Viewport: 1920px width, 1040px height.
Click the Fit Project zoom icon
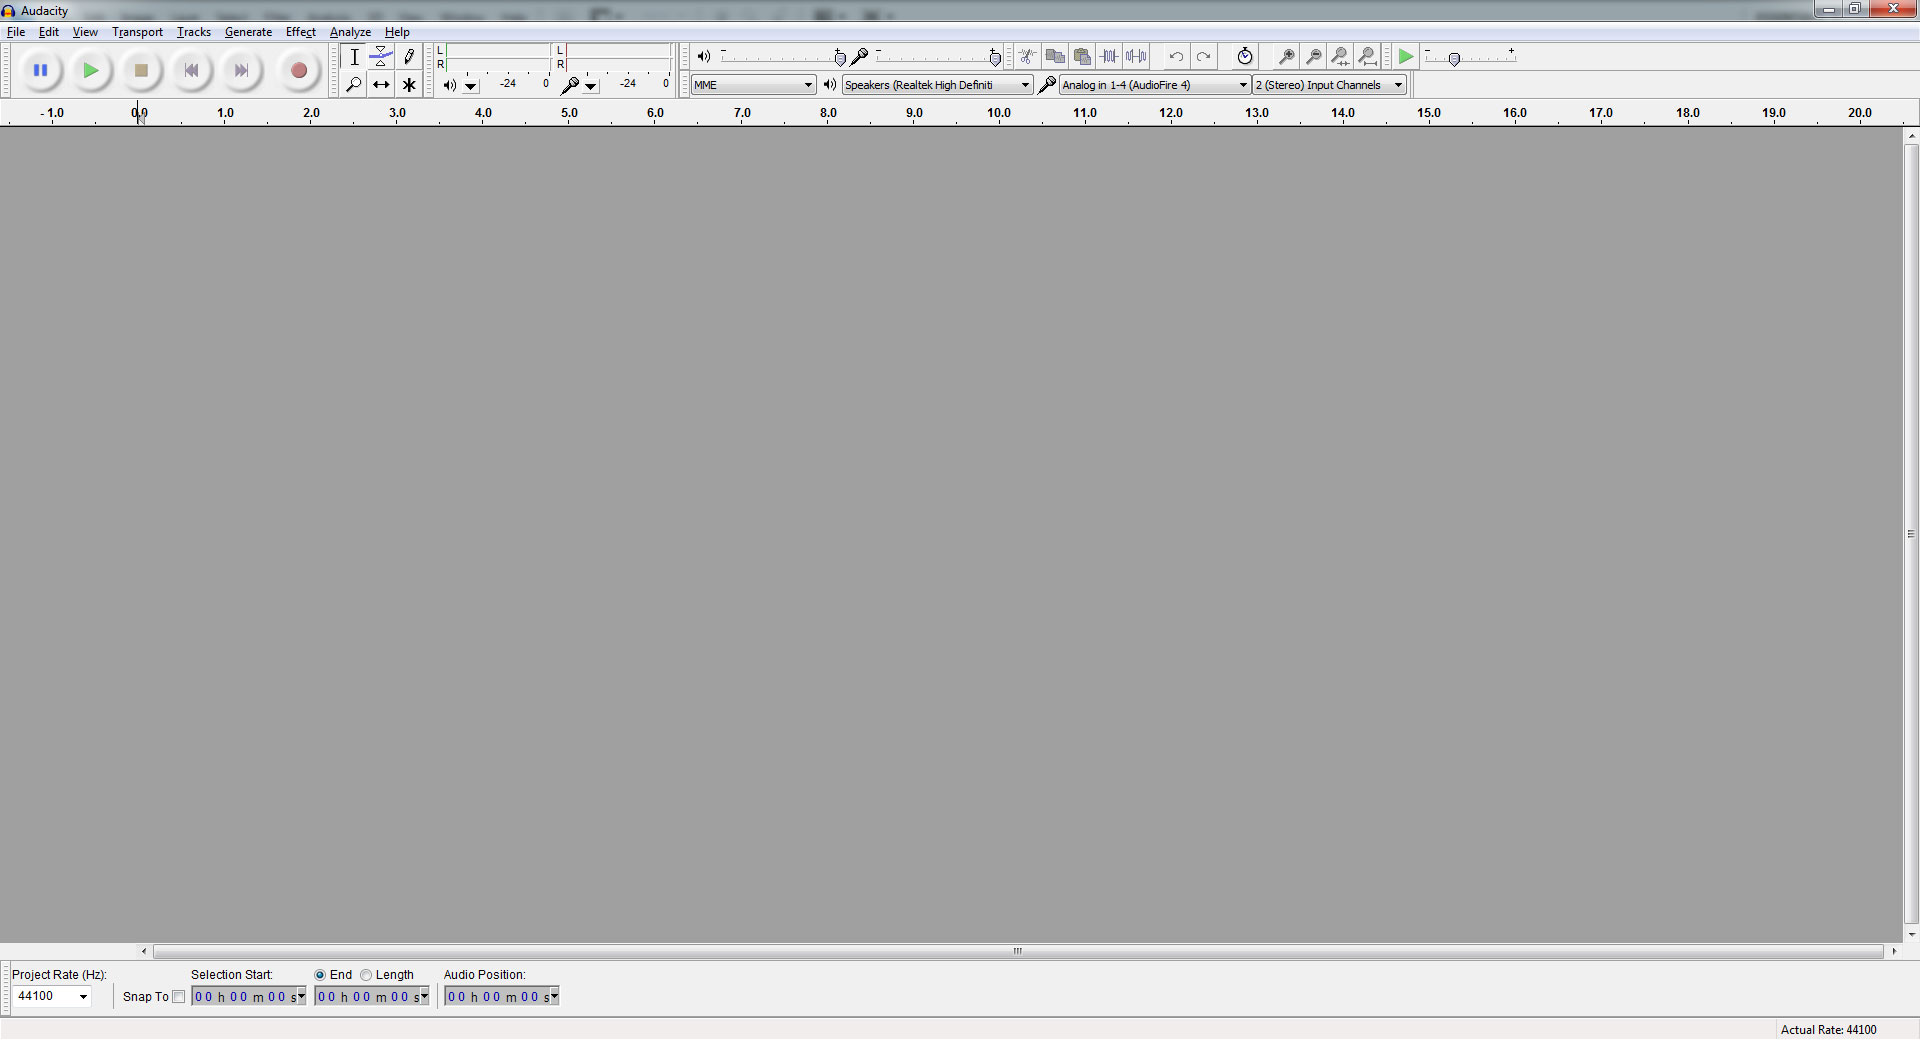1368,57
